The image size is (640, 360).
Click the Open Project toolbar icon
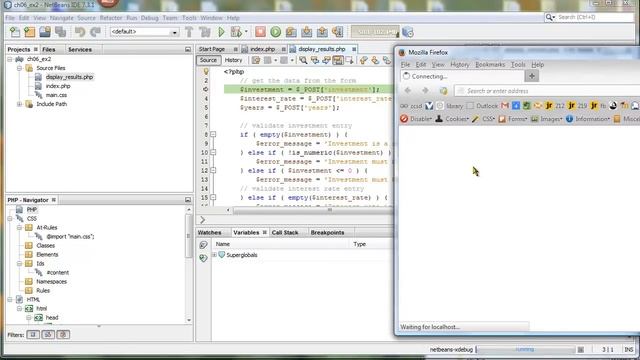[x=45, y=32]
